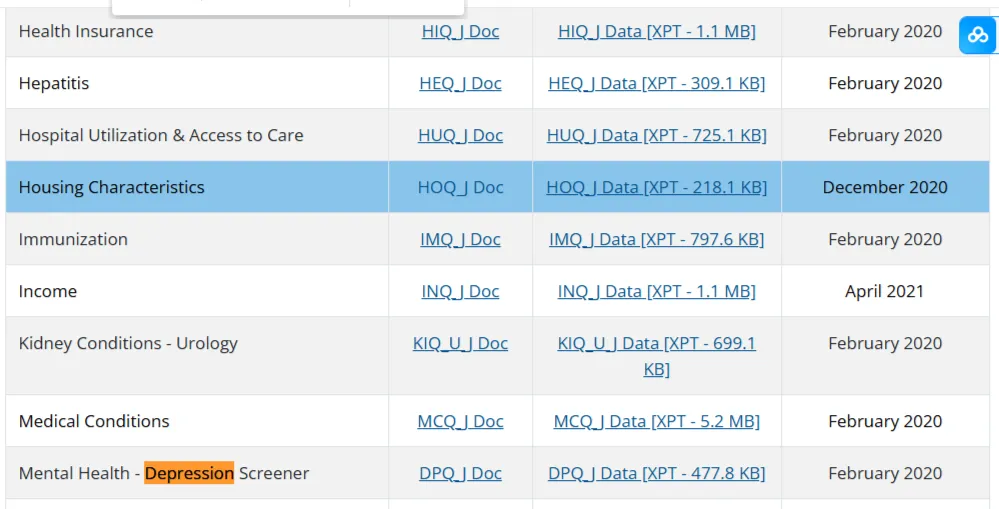Viewport: 999px width, 509px height.
Task: Select the highlighted Housing Characteristics row name
Action: [111, 187]
